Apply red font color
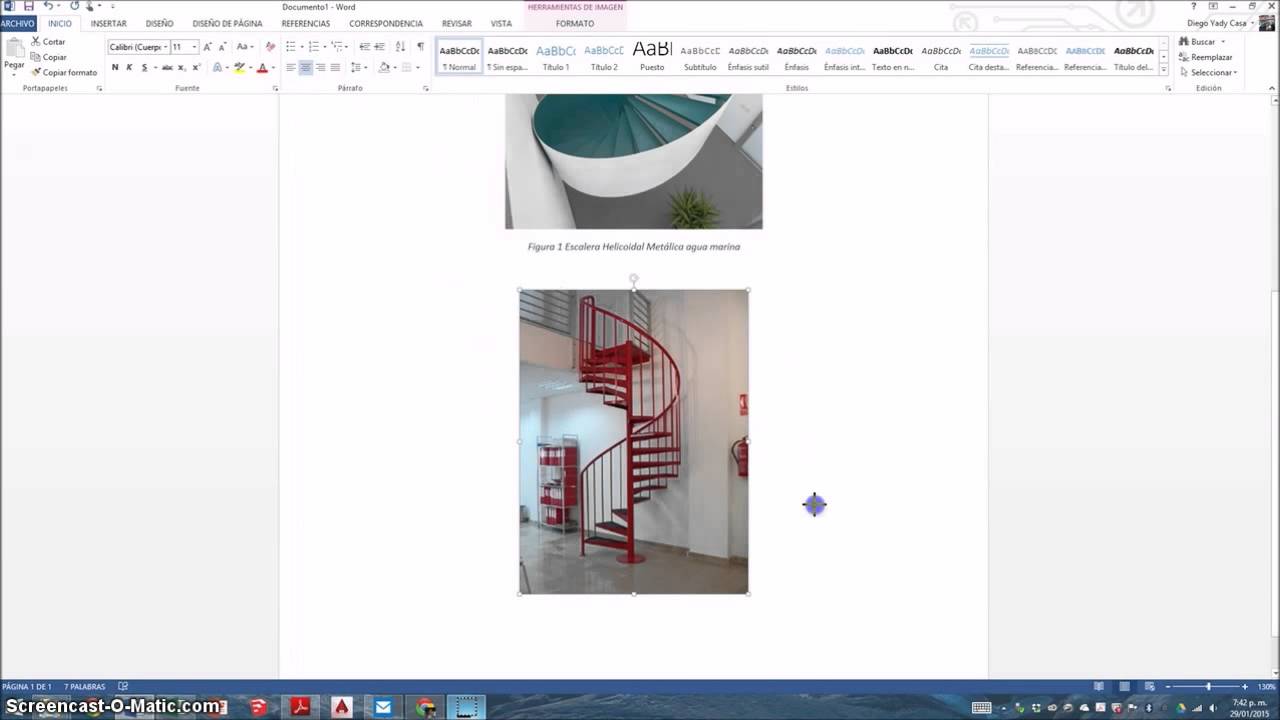The width and height of the screenshot is (1280, 720). coord(262,67)
